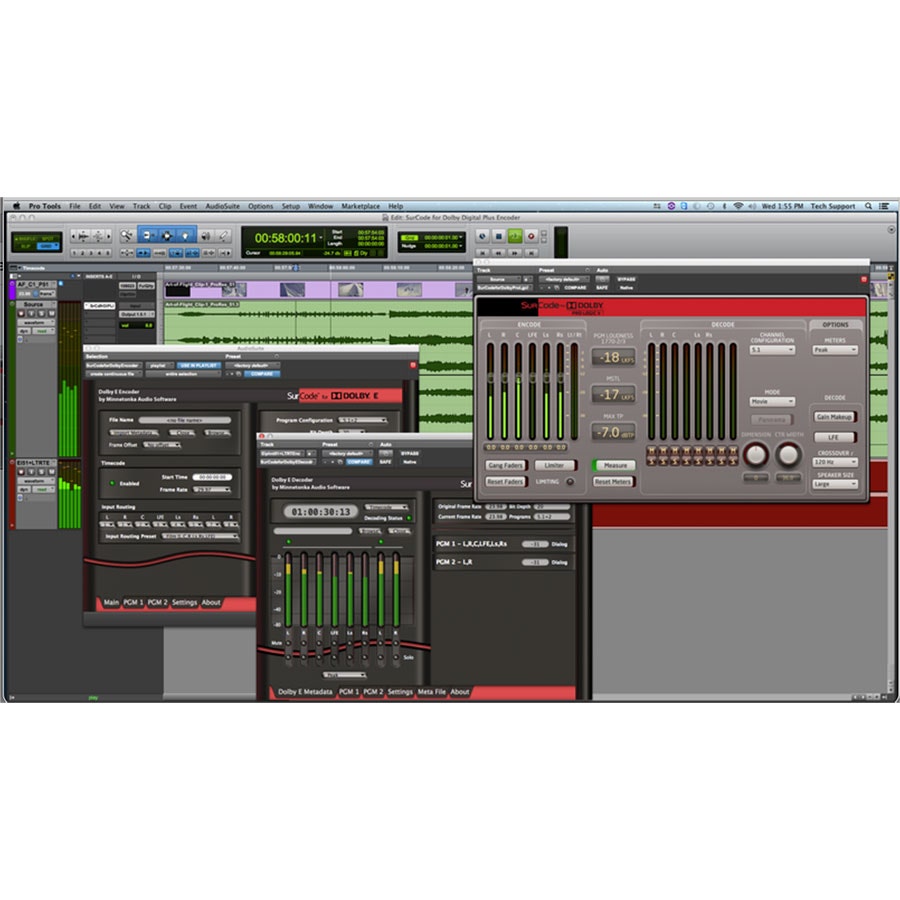Click the Start Time field in Dolby E Encoder
Image resolution: width=900 pixels, height=900 pixels.
click(x=212, y=477)
